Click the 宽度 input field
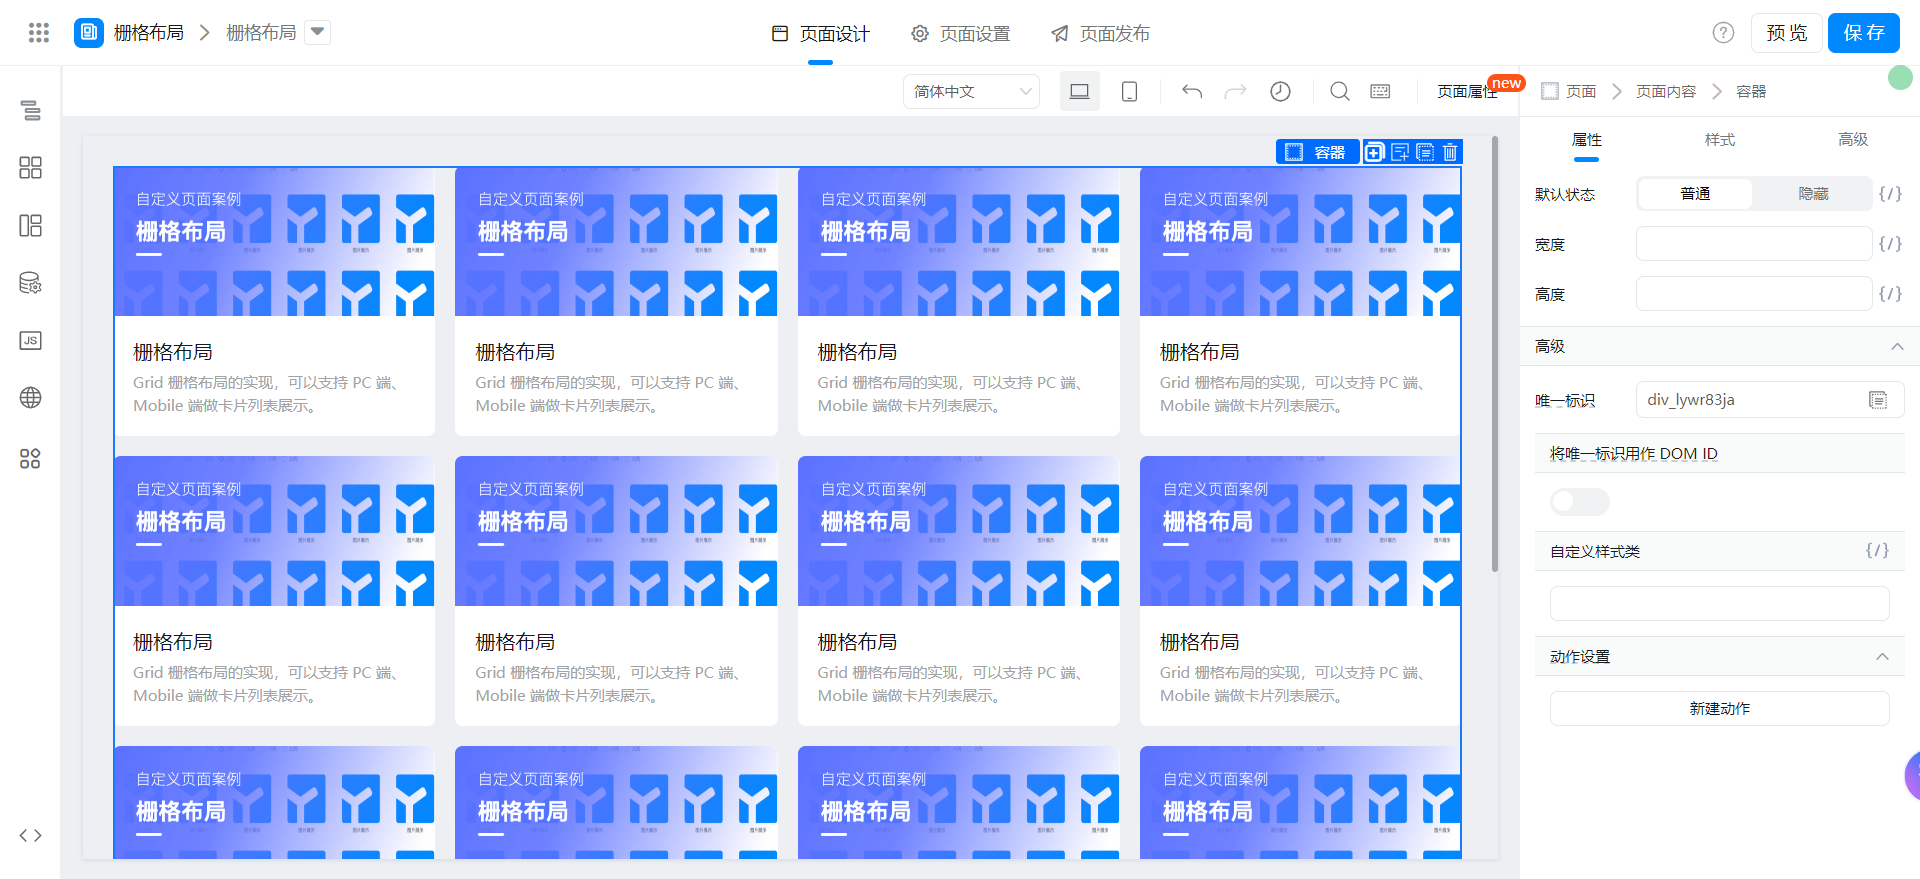1920x879 pixels. tap(1754, 244)
